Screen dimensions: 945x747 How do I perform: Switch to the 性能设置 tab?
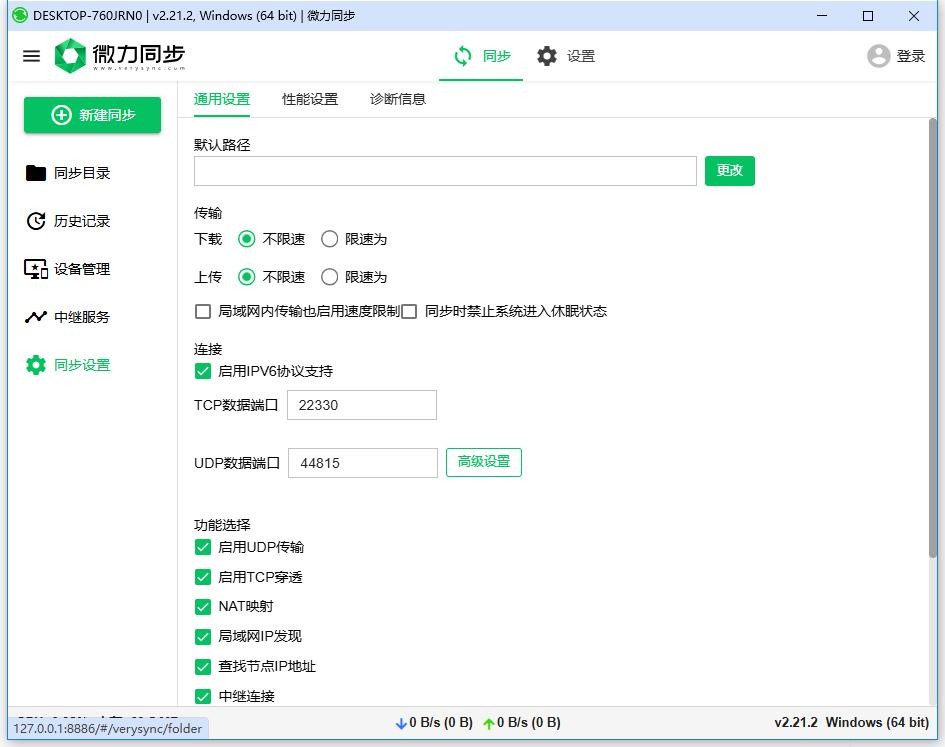(x=310, y=99)
